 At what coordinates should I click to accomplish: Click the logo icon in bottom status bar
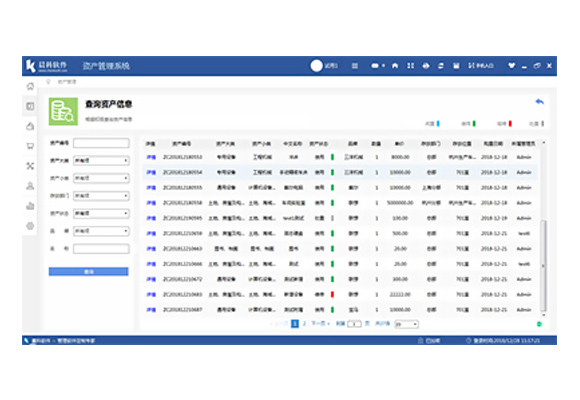coord(27,340)
